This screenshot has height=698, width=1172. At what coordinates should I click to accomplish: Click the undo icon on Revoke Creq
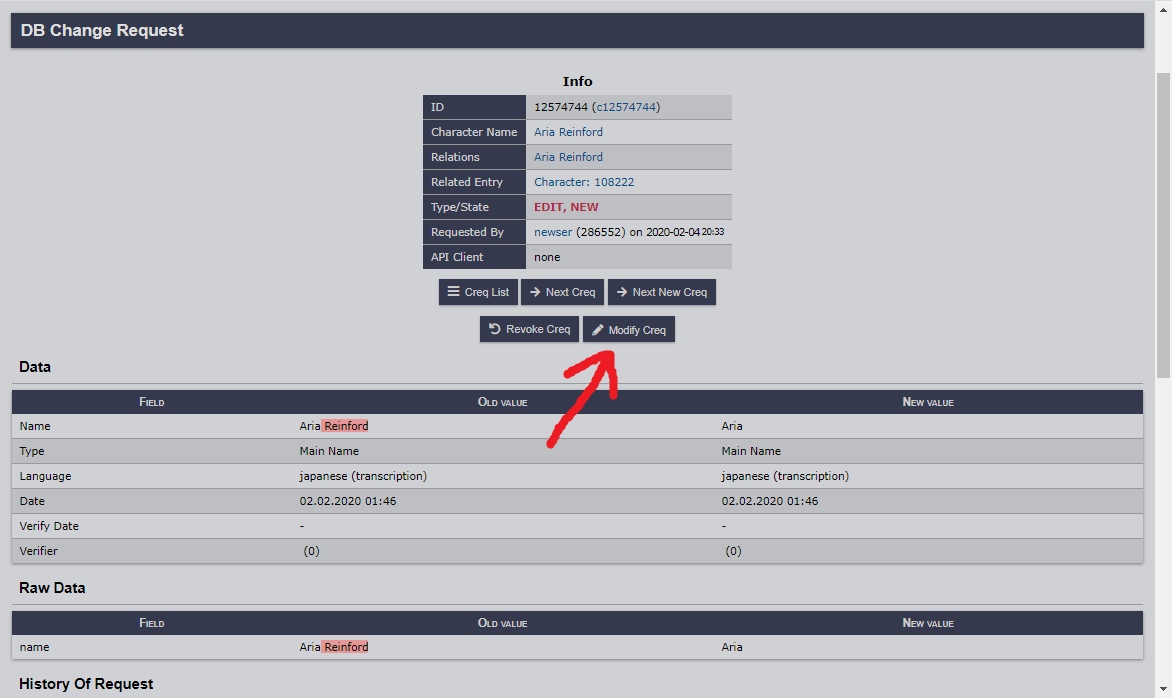click(x=494, y=329)
